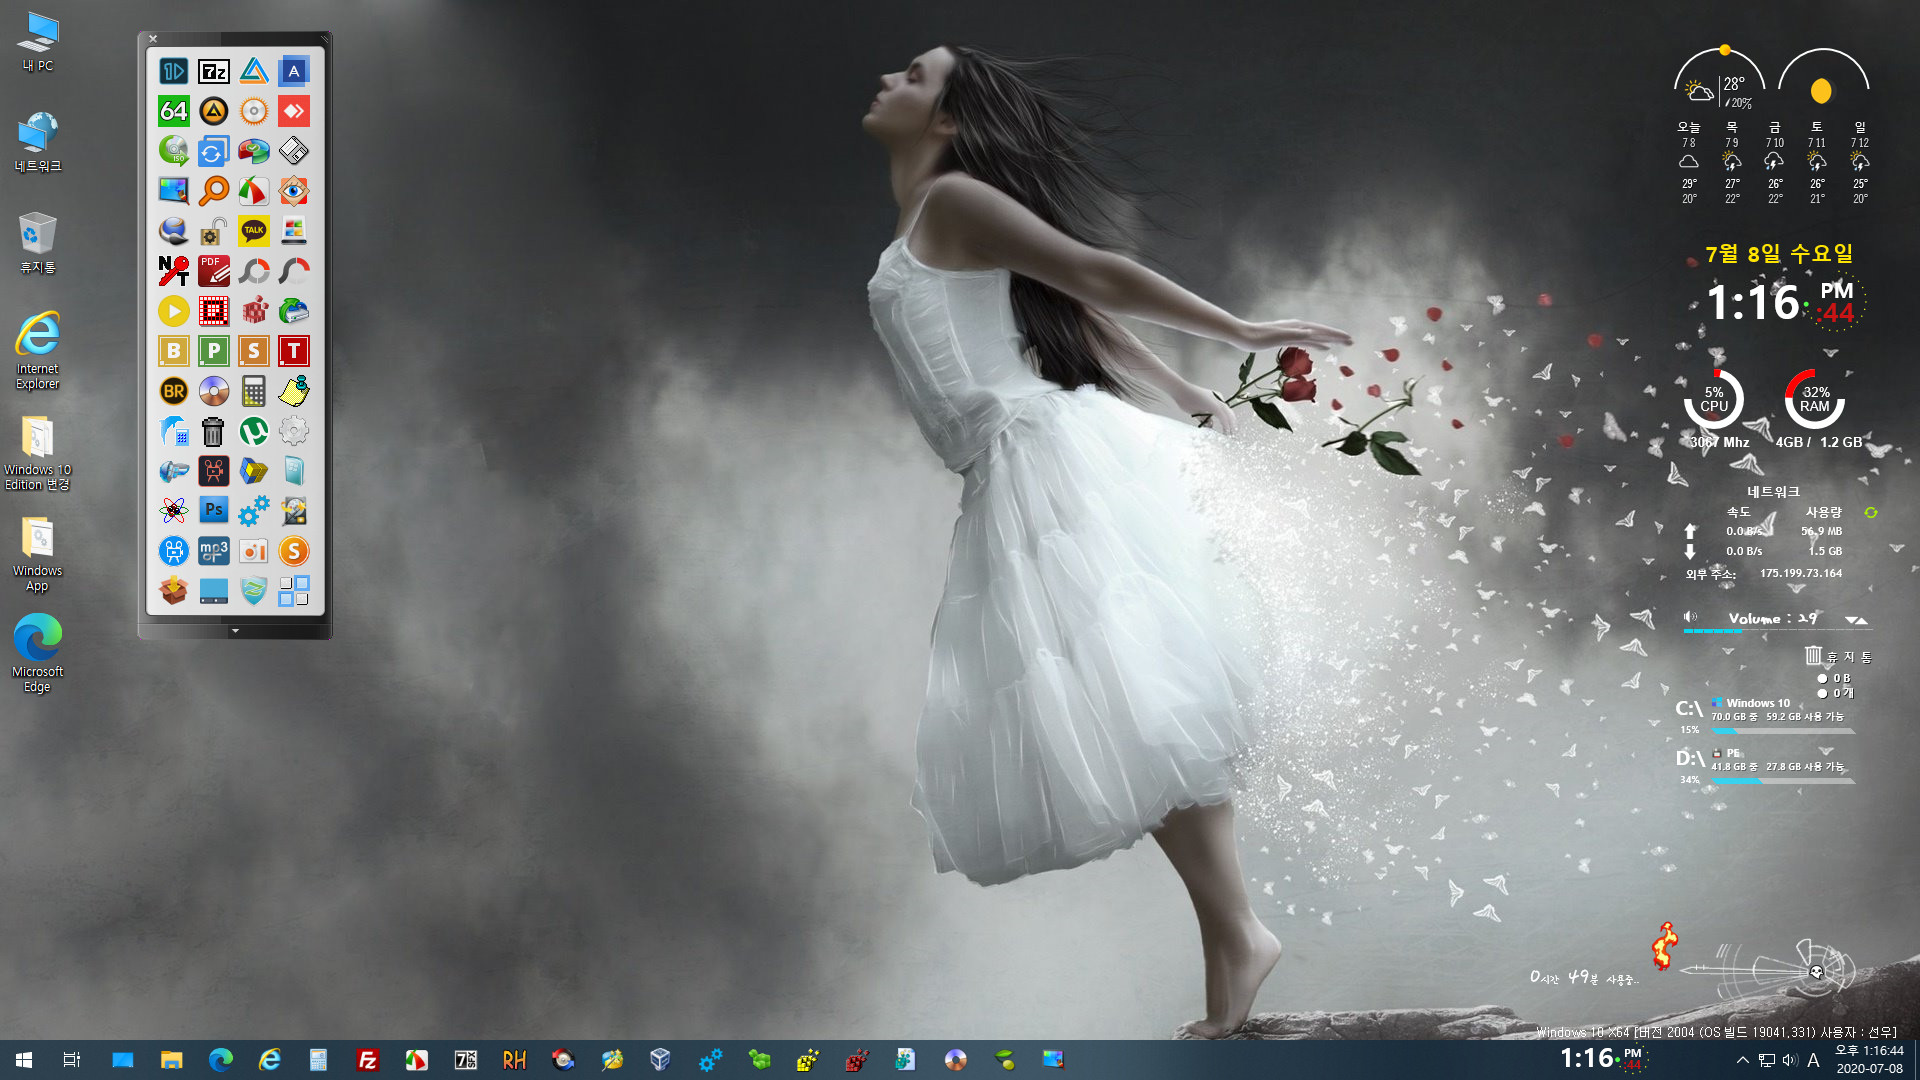Screen dimensions: 1920x1080
Task: Toggle the IME language indicator A
Action: pyautogui.click(x=1813, y=1060)
